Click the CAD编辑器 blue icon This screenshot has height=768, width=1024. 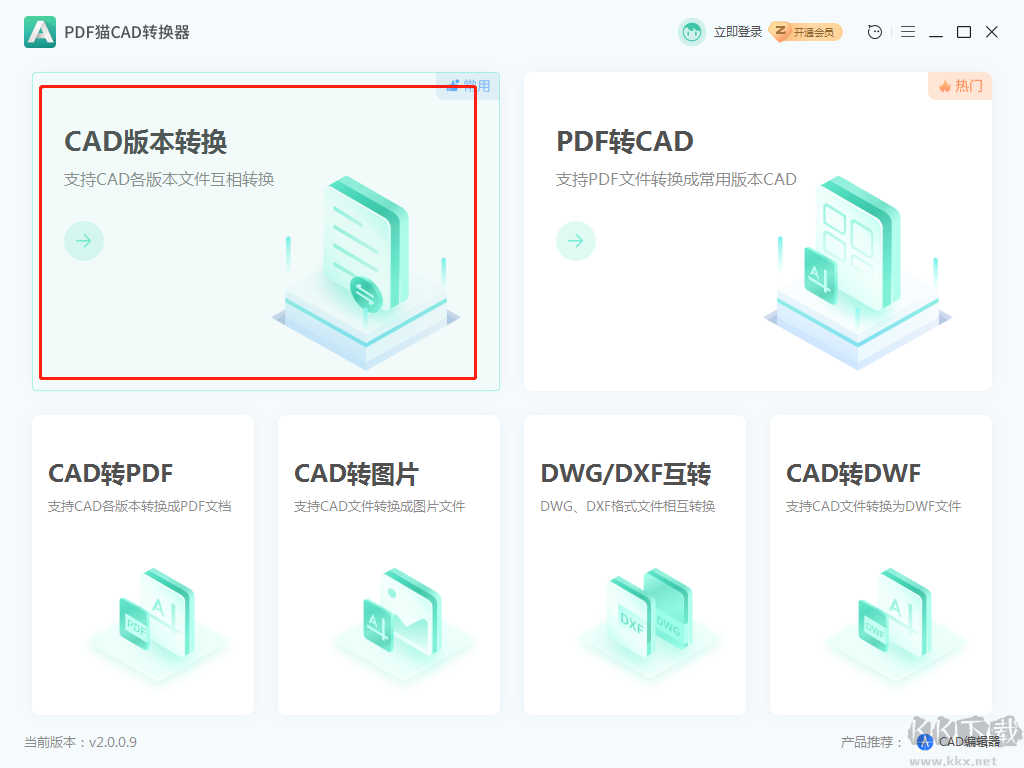[925, 742]
